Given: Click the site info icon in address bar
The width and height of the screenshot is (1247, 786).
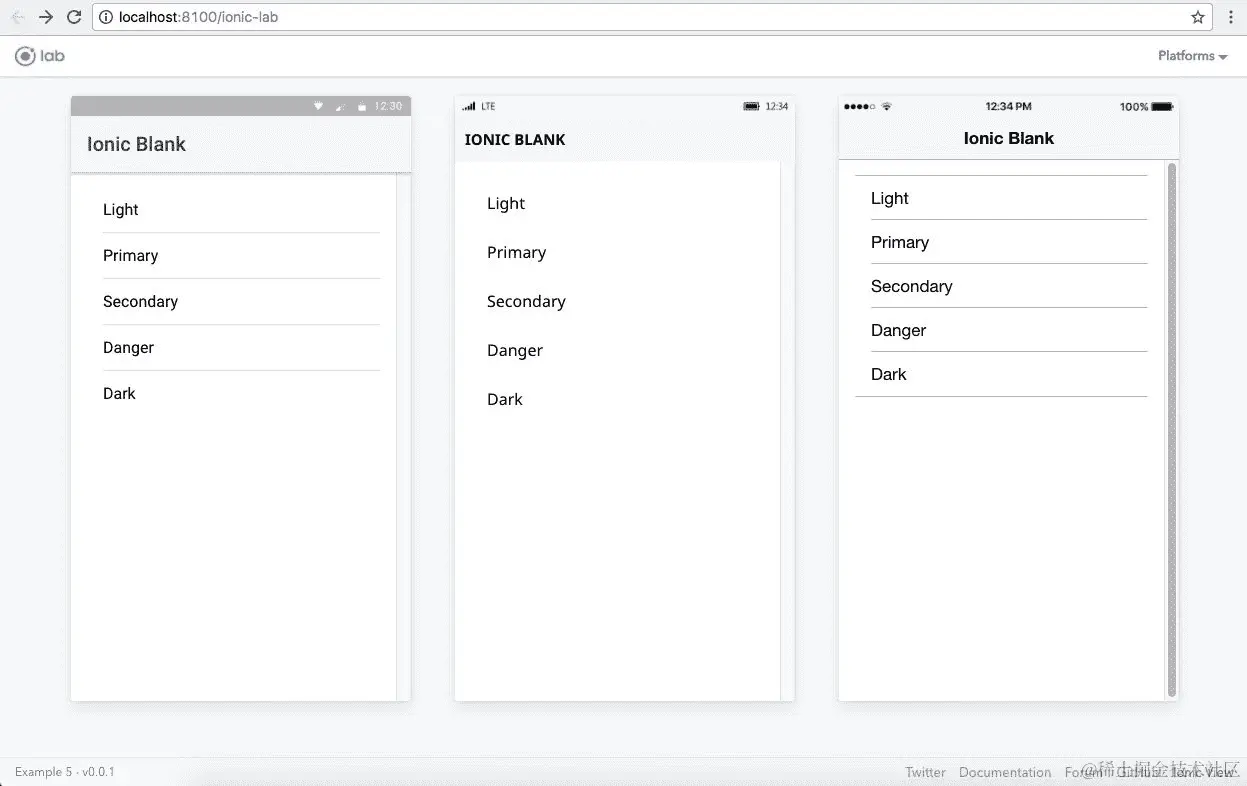Looking at the screenshot, I should click(107, 17).
